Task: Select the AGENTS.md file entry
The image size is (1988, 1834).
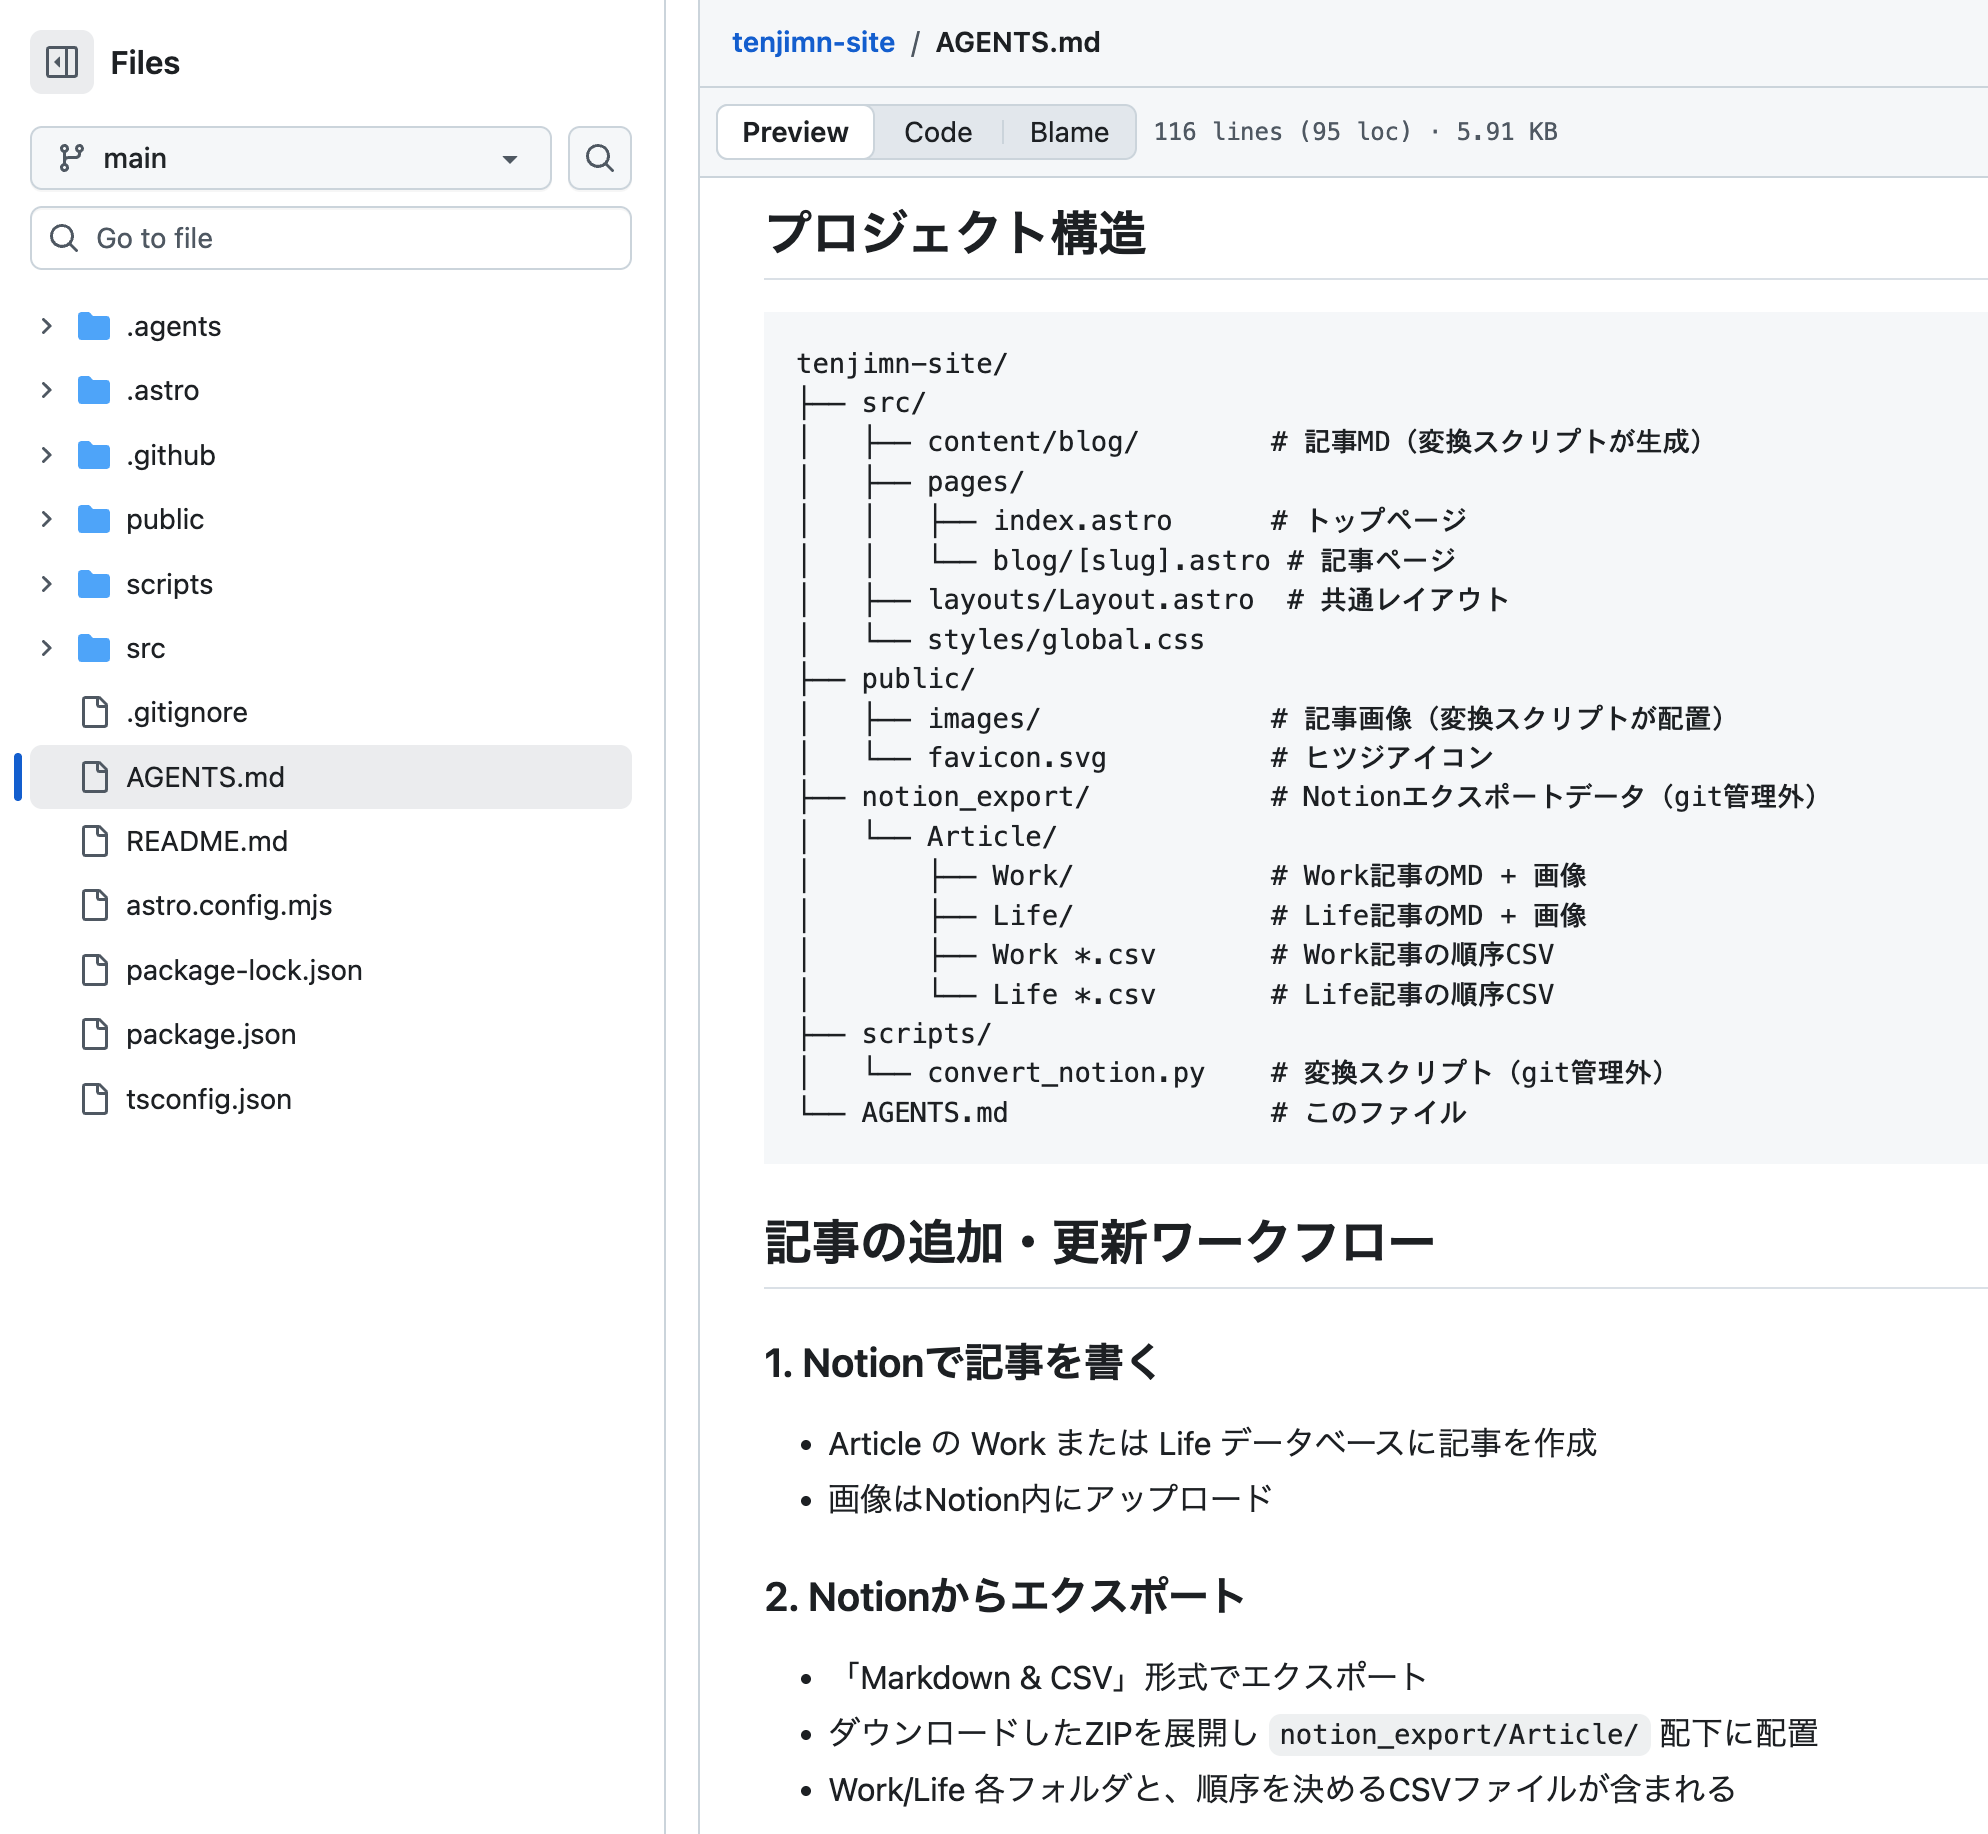Action: [x=205, y=777]
